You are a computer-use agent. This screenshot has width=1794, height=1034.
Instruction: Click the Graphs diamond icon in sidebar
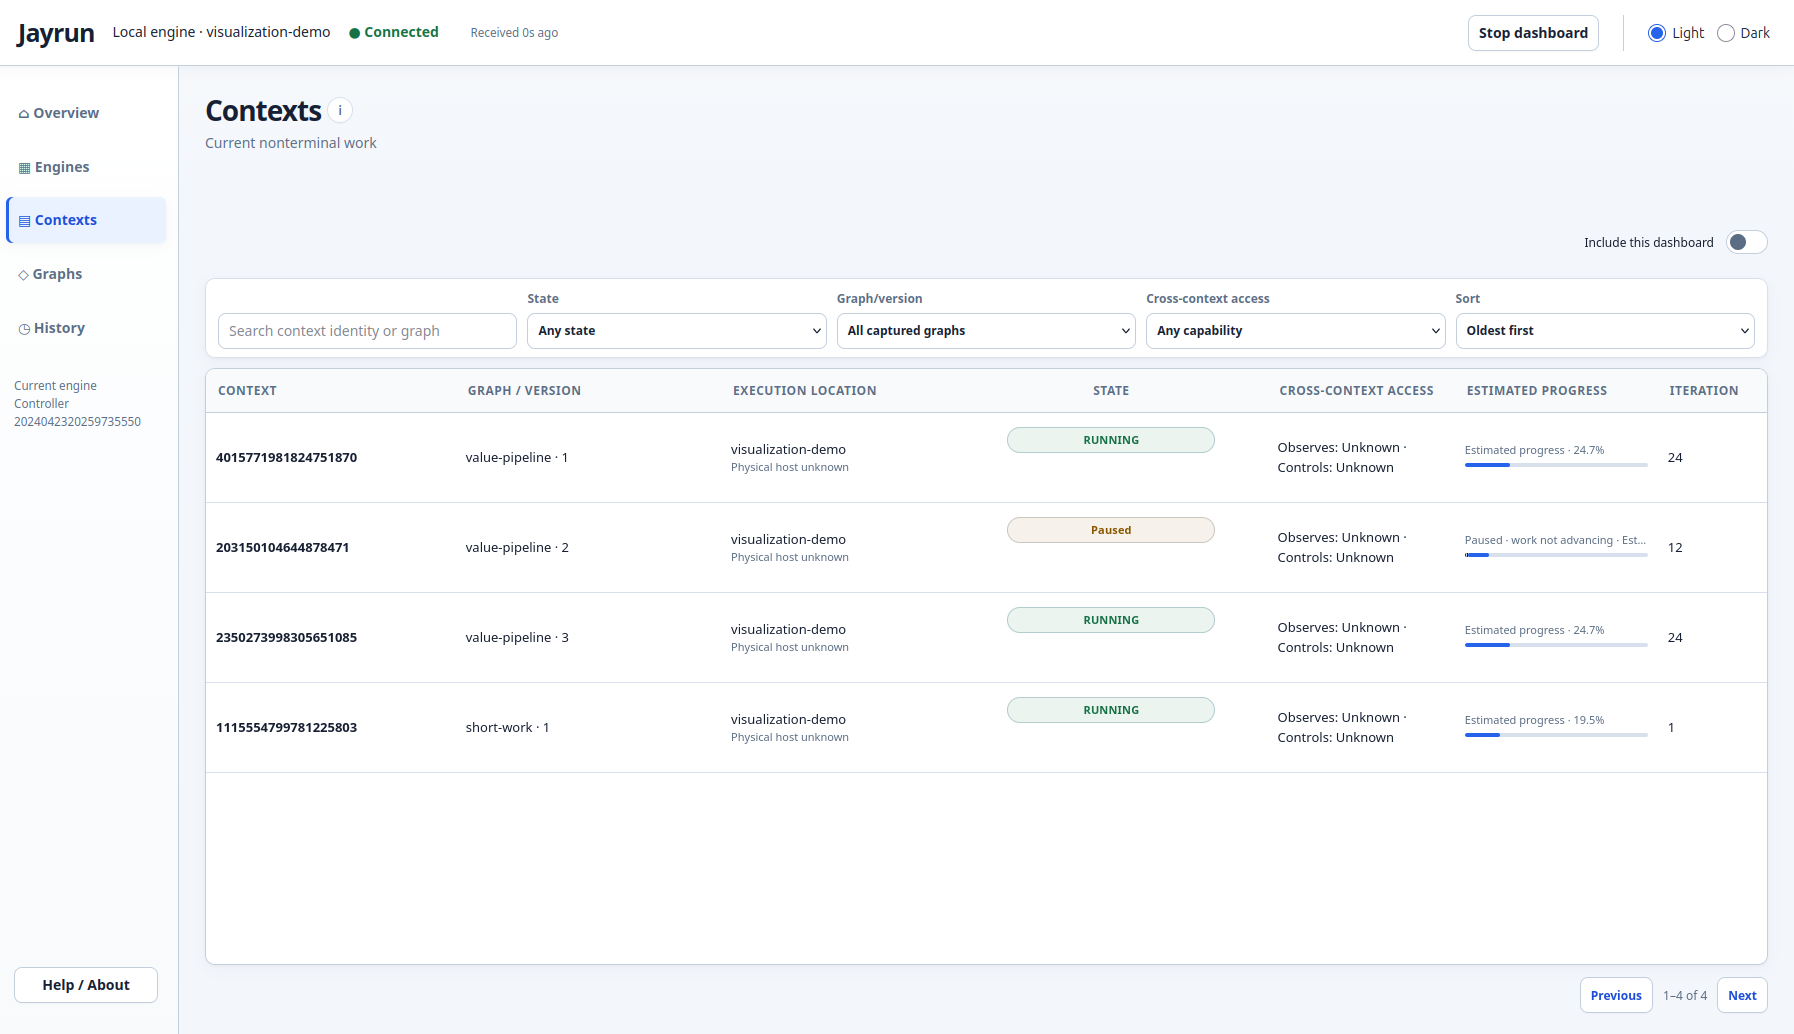(23, 275)
